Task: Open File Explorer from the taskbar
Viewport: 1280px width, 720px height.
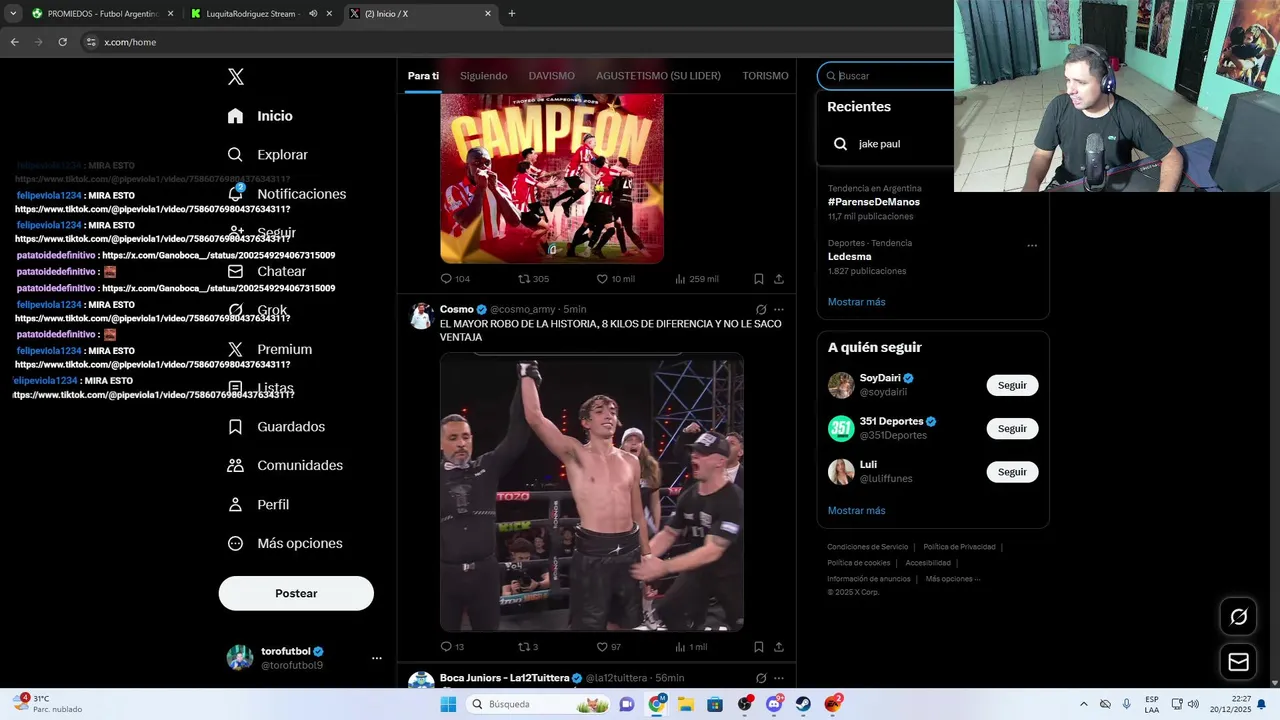Action: (686, 704)
